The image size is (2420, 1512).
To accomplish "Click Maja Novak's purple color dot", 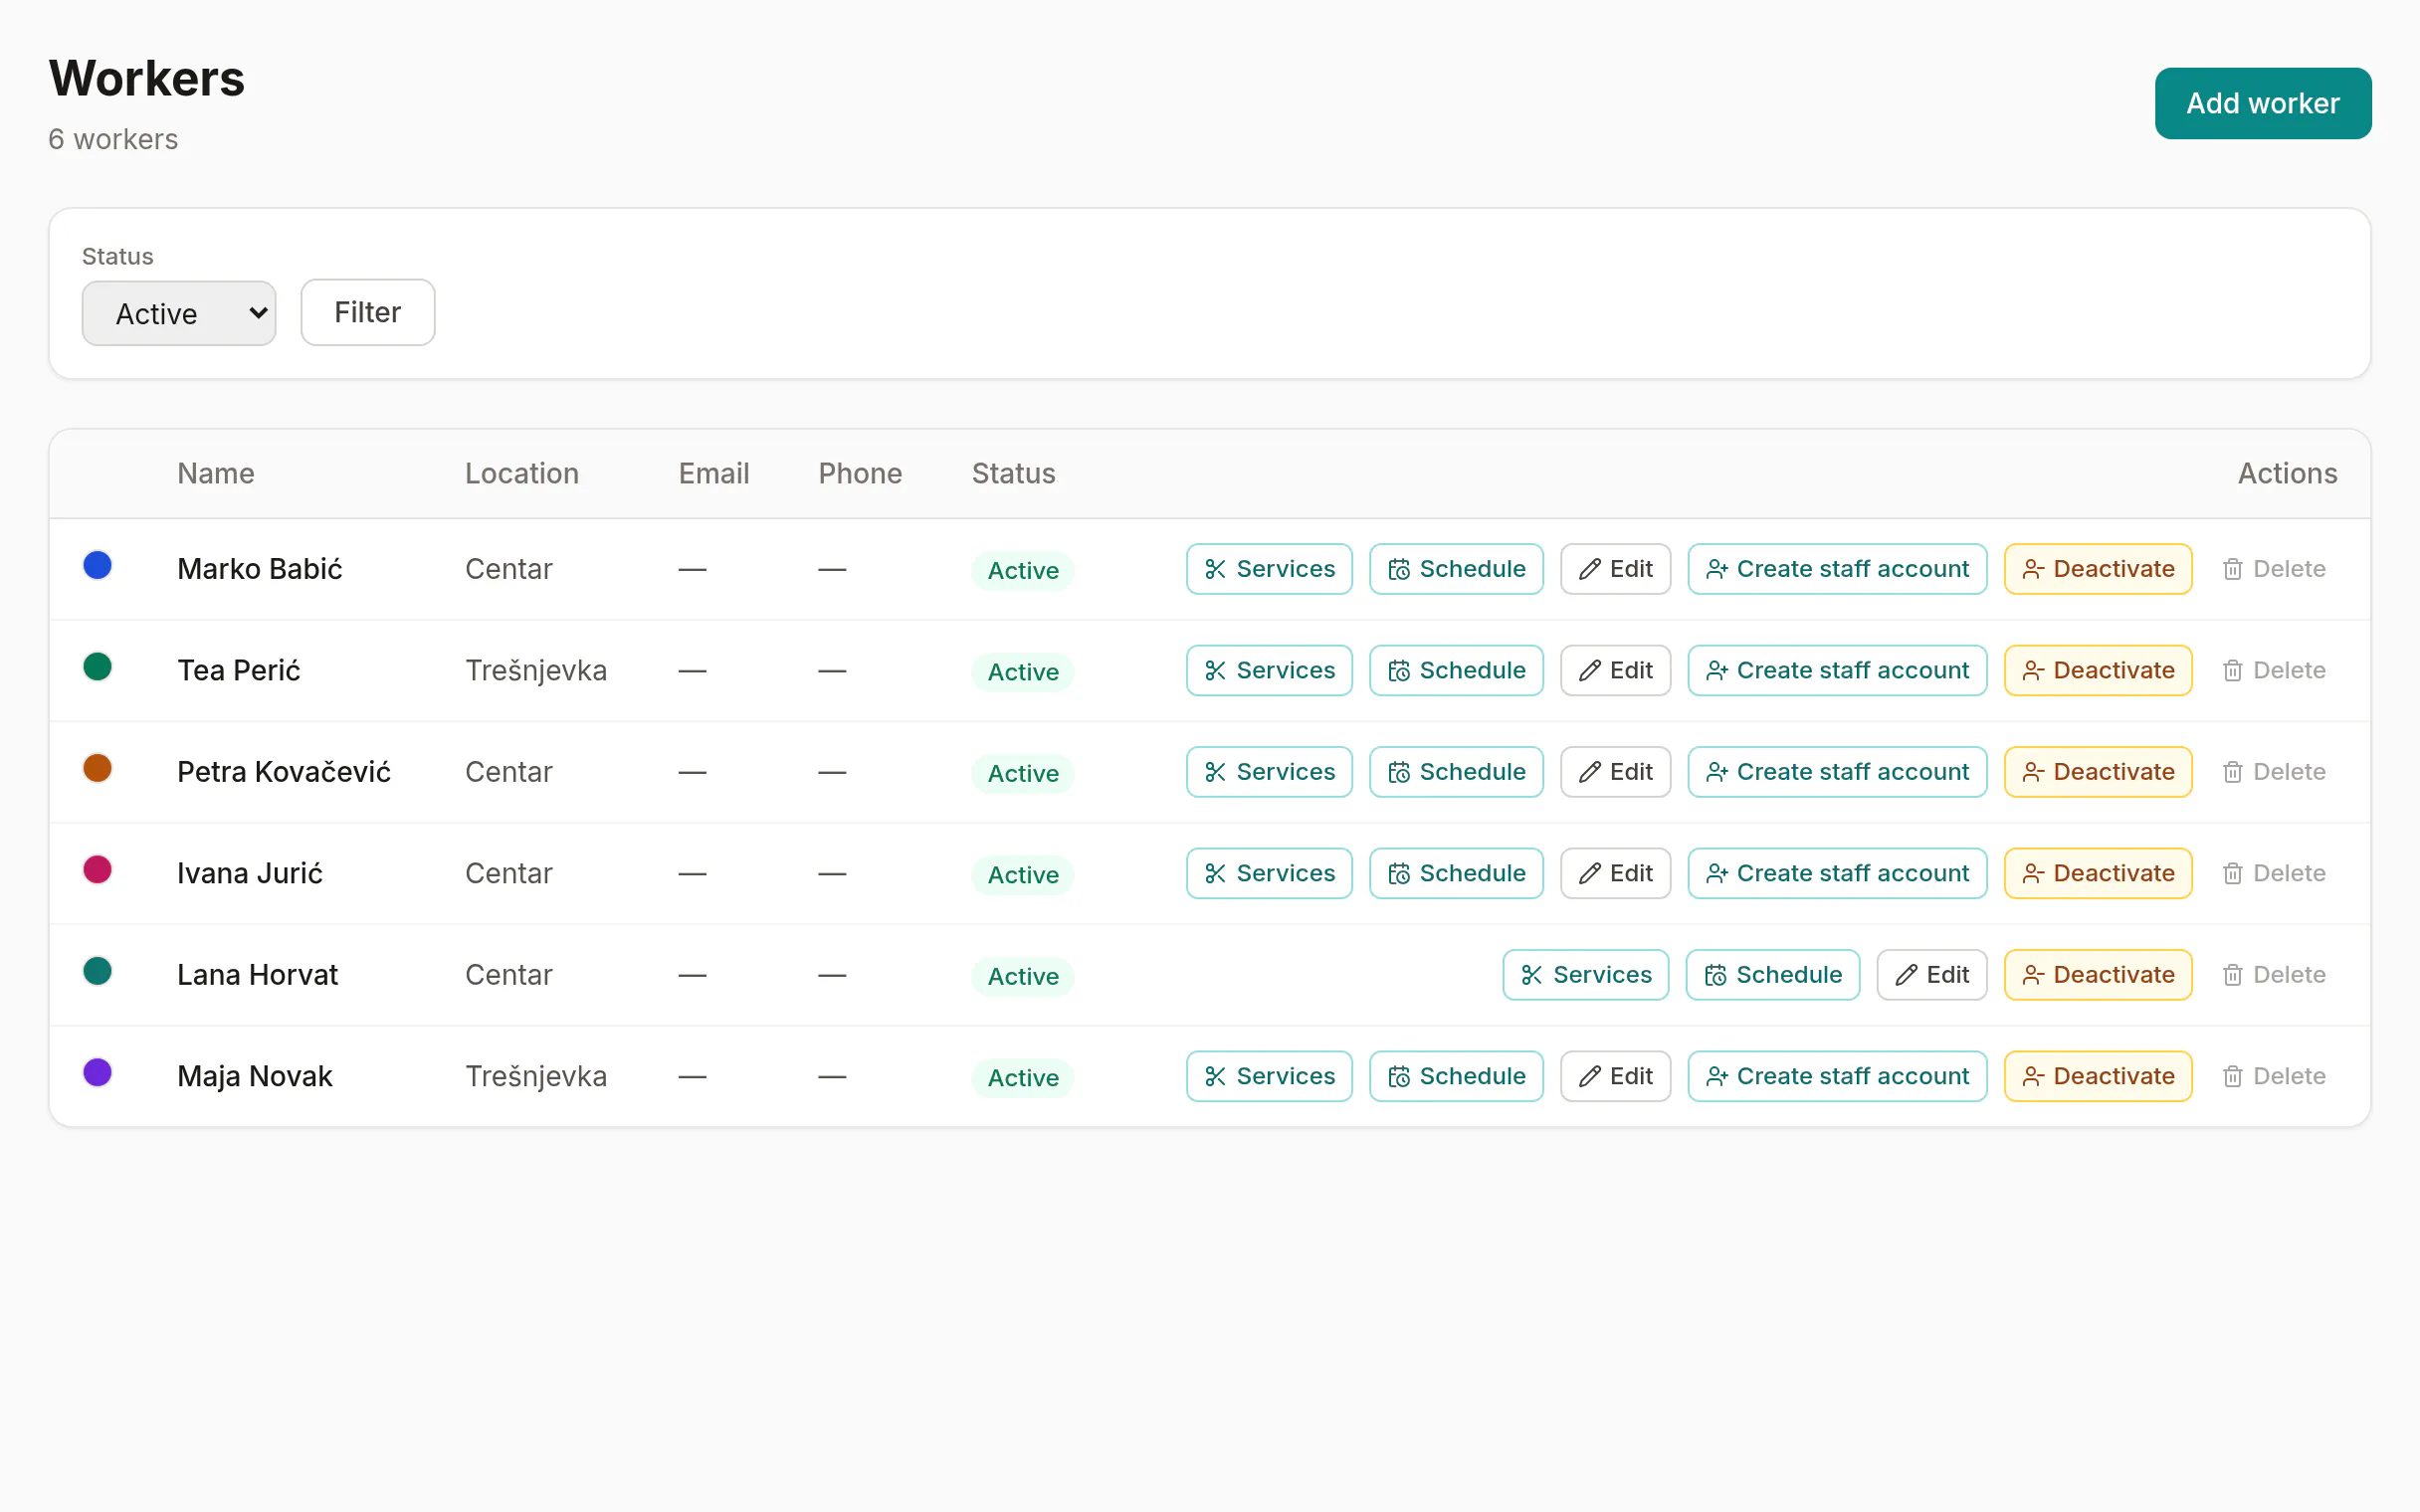I will click(97, 1073).
